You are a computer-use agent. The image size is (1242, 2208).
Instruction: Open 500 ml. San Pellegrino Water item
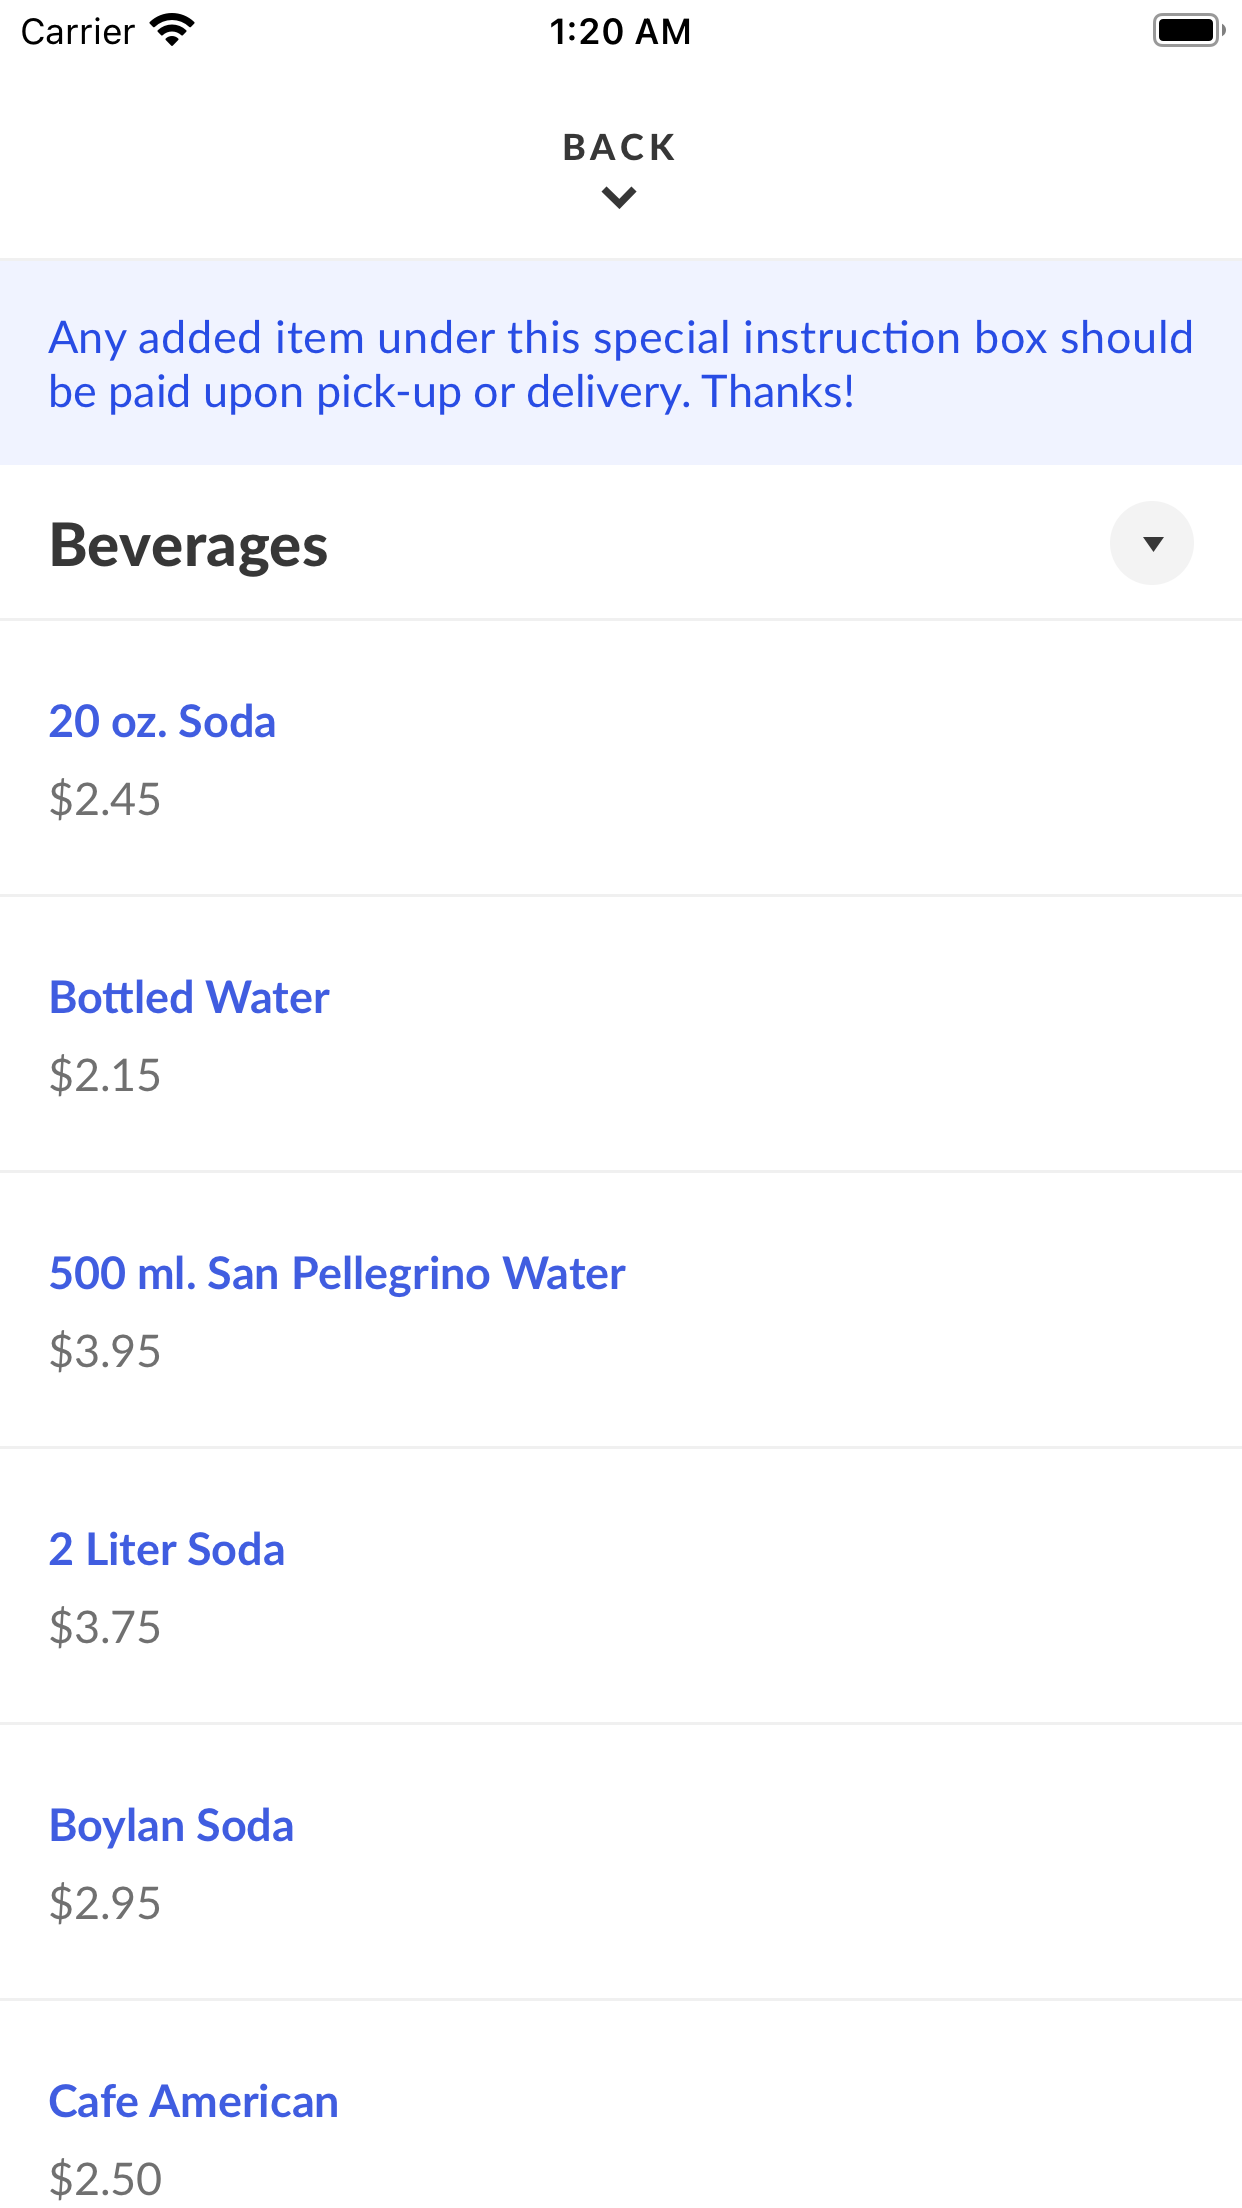pyautogui.click(x=337, y=1274)
